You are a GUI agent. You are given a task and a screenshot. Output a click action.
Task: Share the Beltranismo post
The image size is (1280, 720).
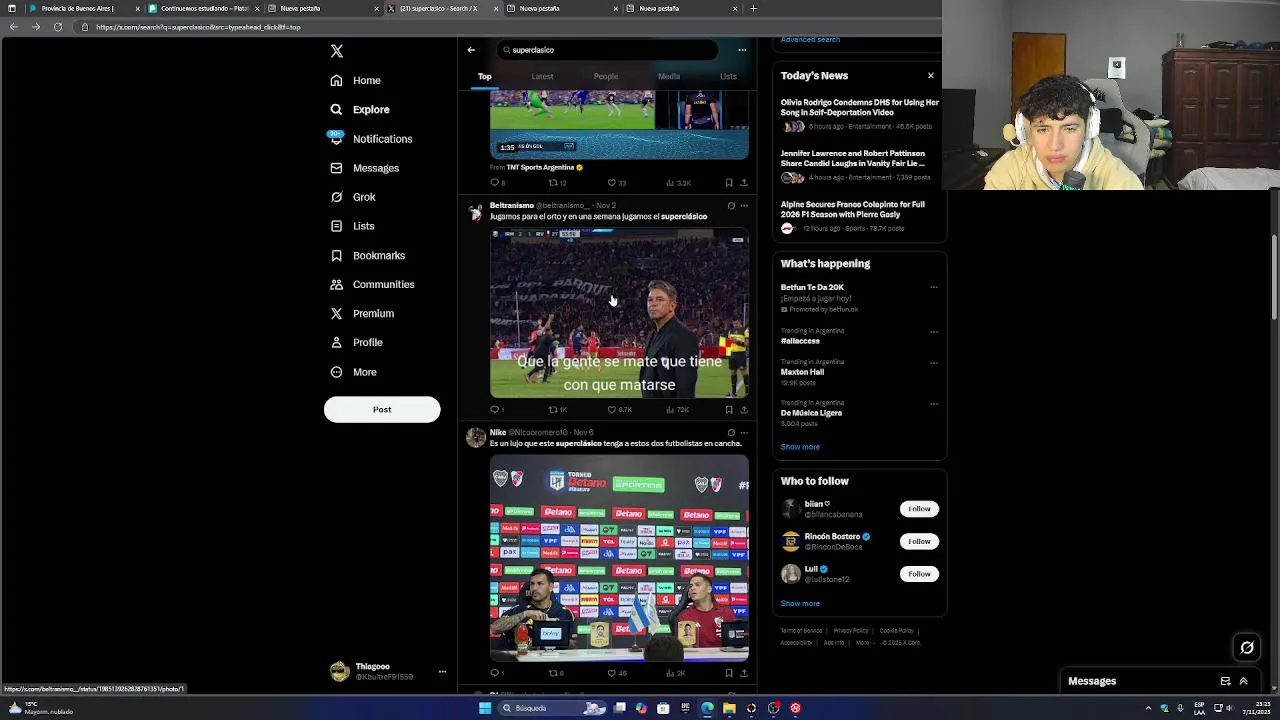tap(743, 409)
